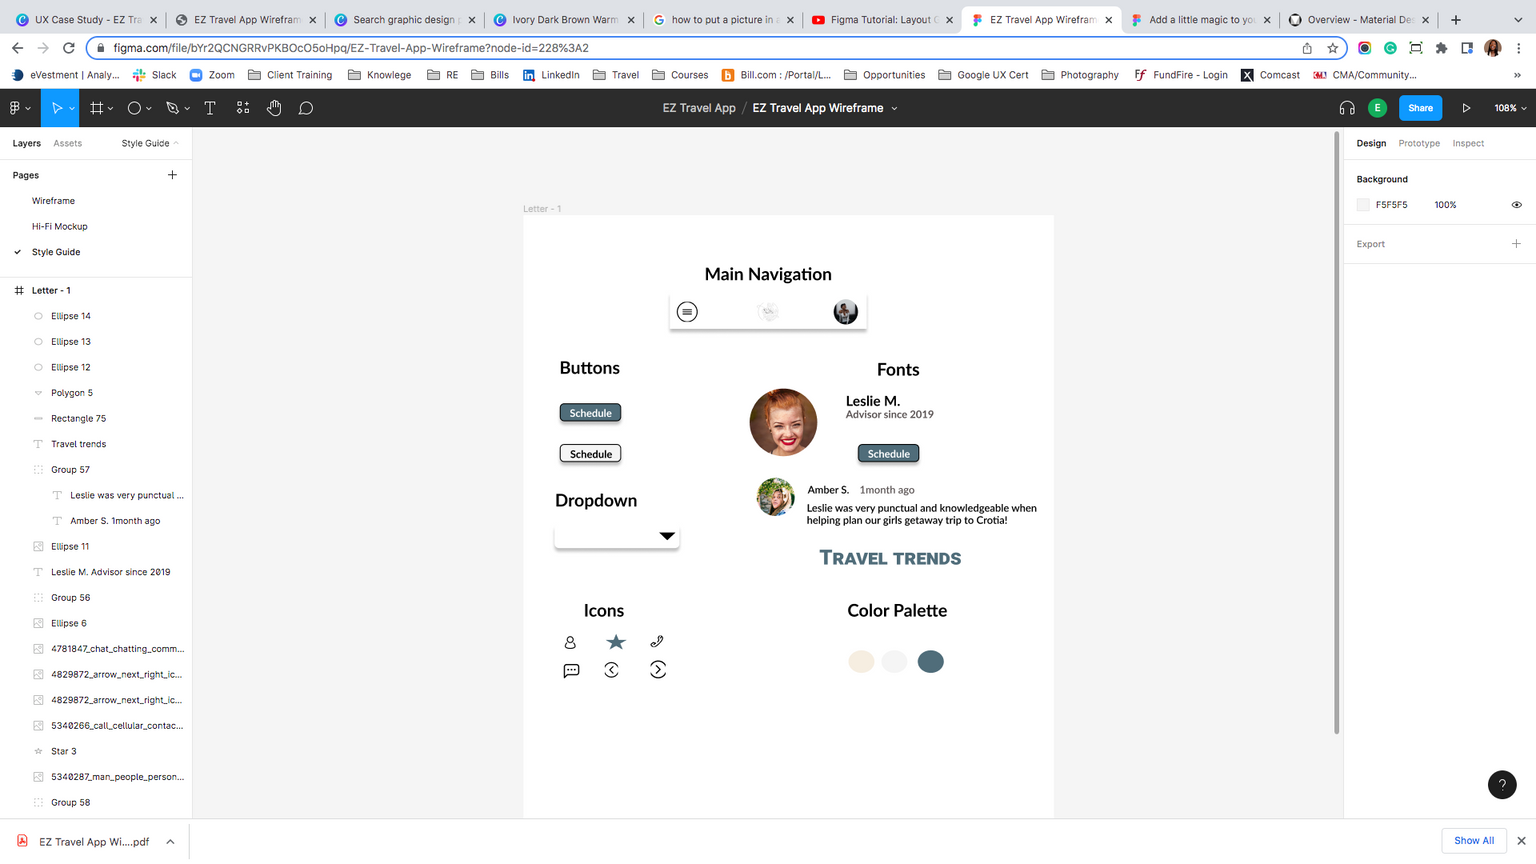
Task: Toggle background visibility eye icon
Action: click(1516, 205)
